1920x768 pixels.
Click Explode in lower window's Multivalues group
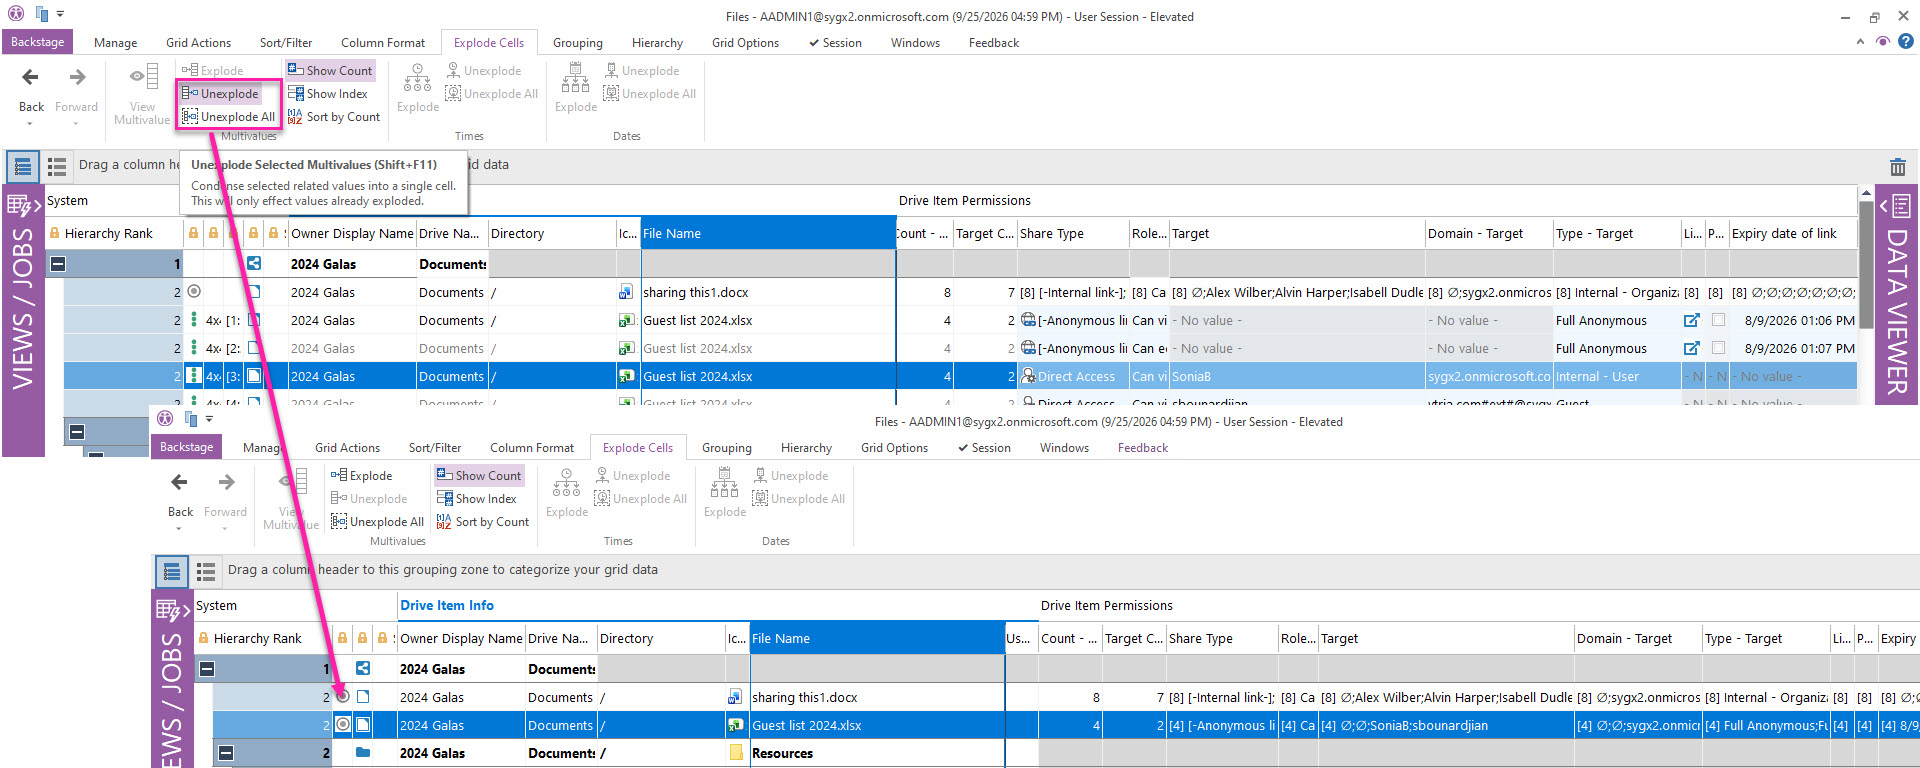point(361,476)
